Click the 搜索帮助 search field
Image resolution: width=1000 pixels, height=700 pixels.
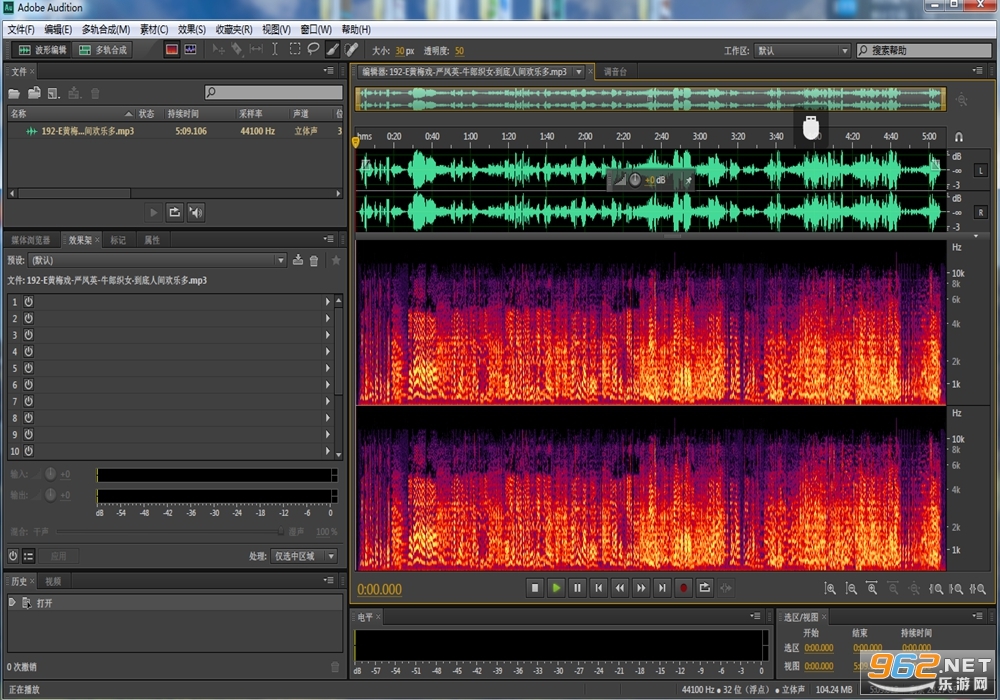(x=923, y=50)
